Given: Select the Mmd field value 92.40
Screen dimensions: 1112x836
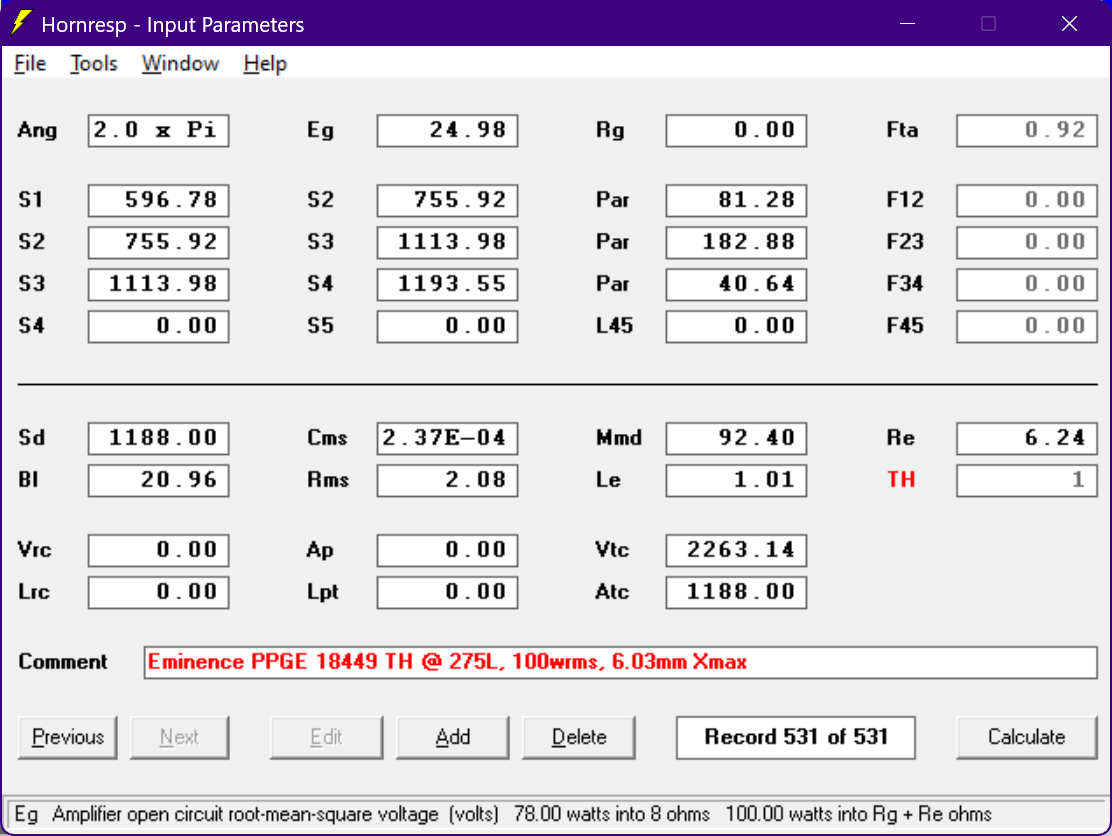Looking at the screenshot, I should [x=736, y=438].
